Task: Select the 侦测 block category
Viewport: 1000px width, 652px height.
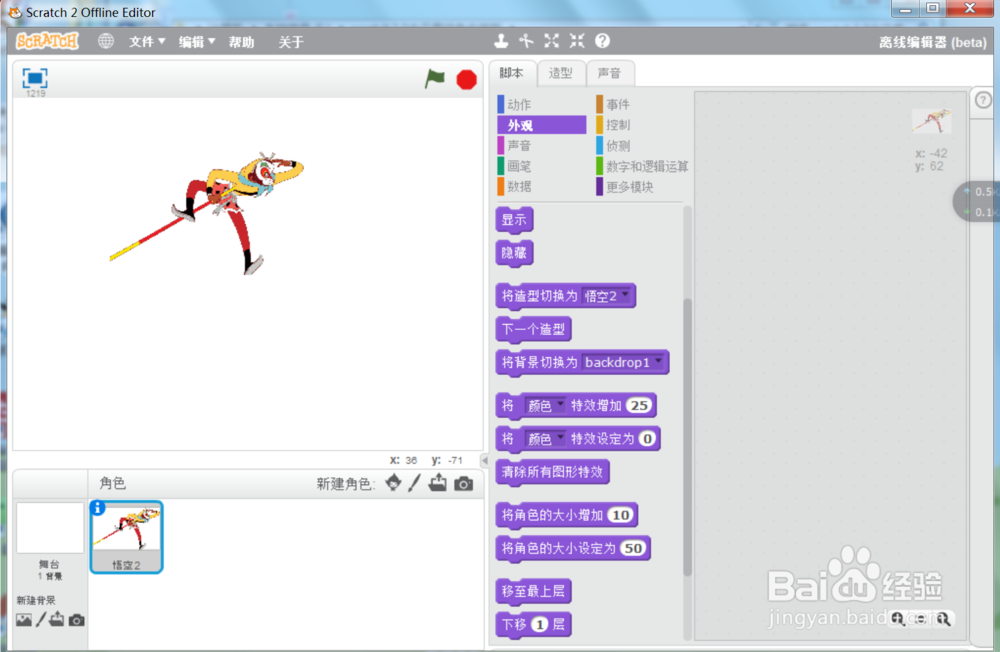Action: 642,145
